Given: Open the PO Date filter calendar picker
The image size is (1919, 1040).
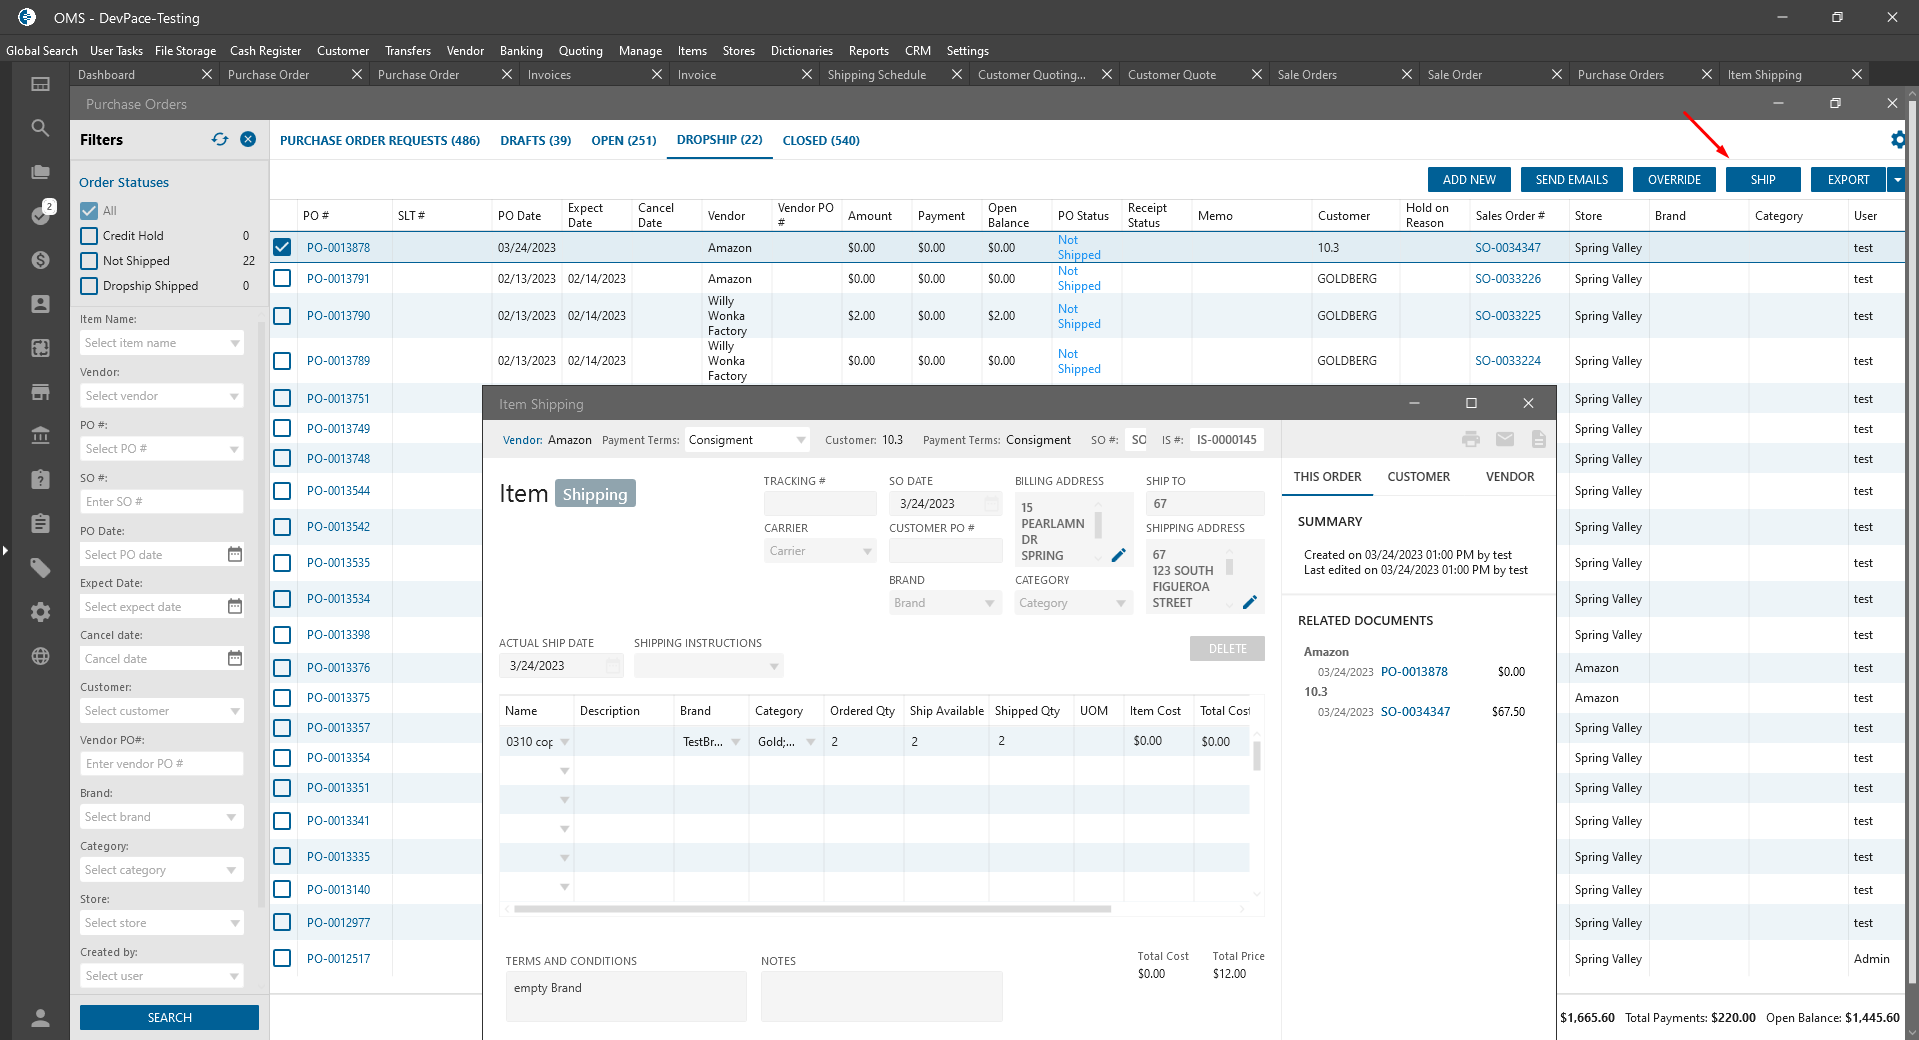Looking at the screenshot, I should tap(235, 554).
